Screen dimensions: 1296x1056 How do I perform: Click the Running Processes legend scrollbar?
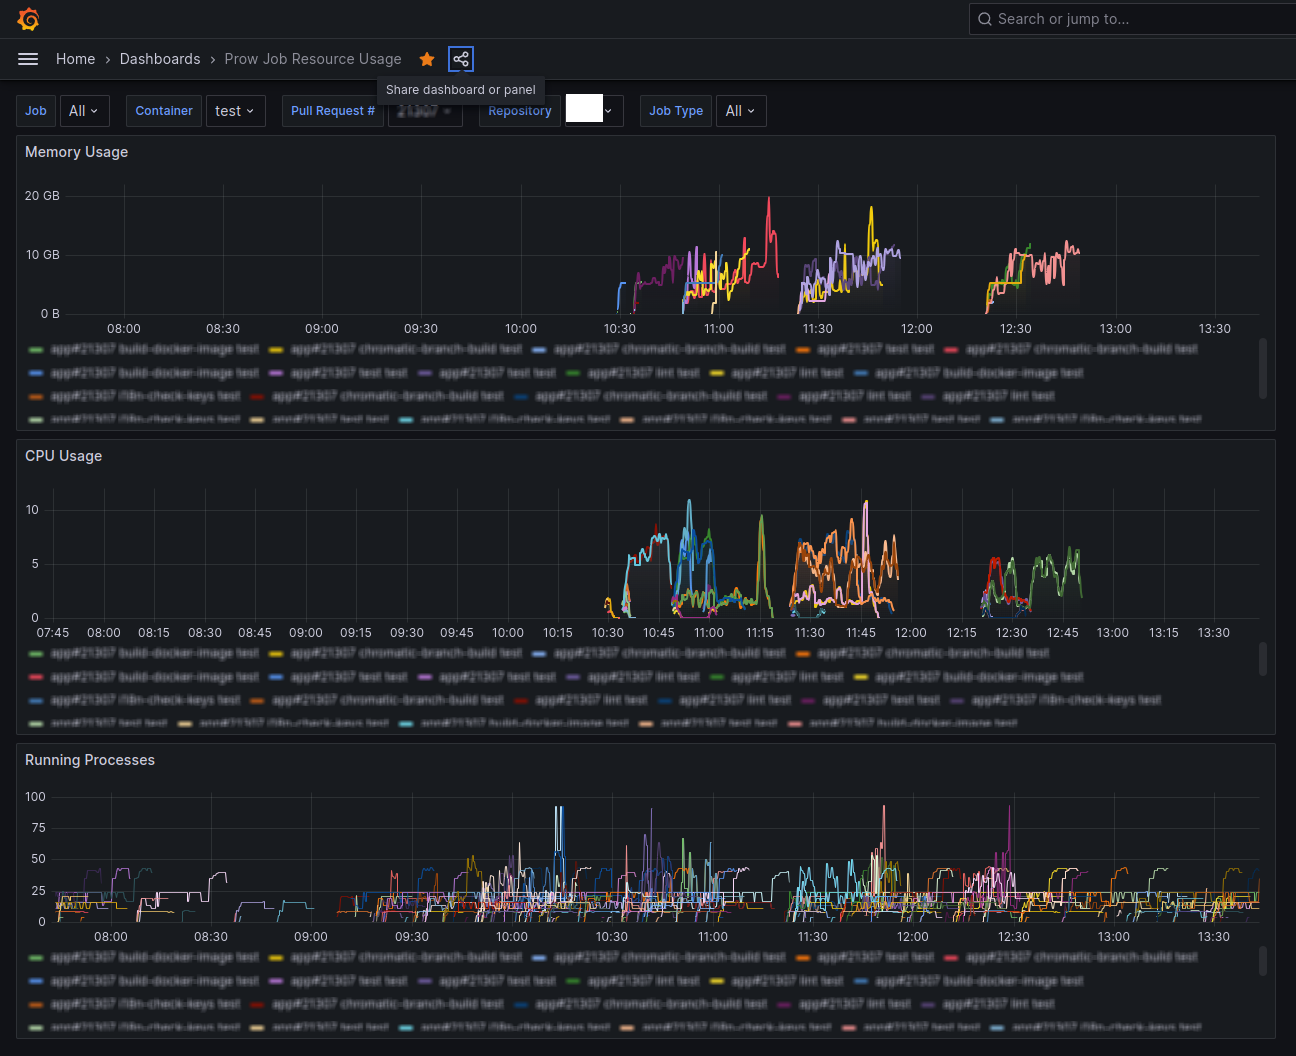1263,961
